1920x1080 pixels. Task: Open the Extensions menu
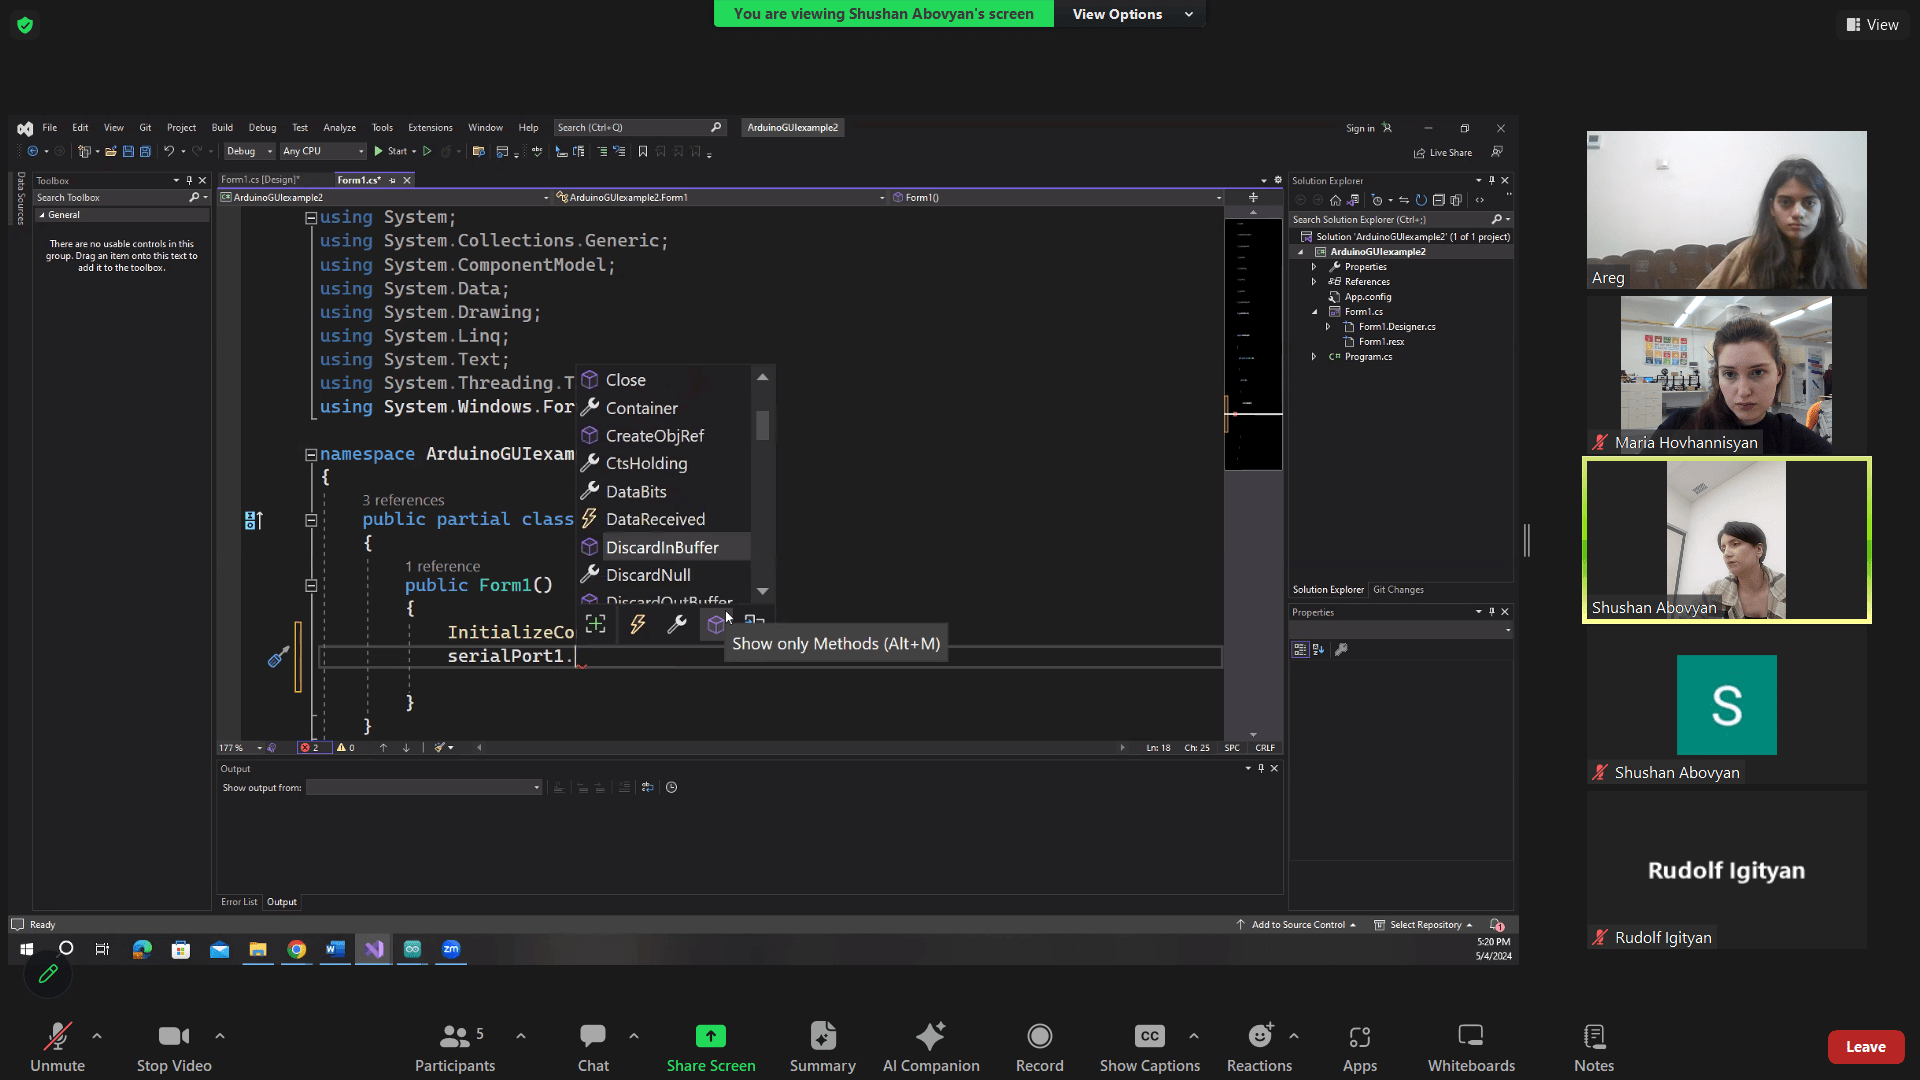click(x=430, y=128)
